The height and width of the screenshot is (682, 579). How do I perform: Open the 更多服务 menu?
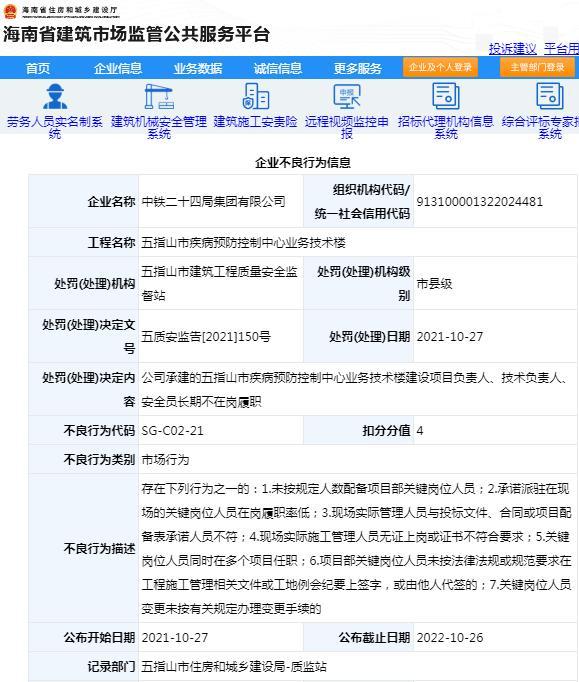pyautogui.click(x=358, y=68)
